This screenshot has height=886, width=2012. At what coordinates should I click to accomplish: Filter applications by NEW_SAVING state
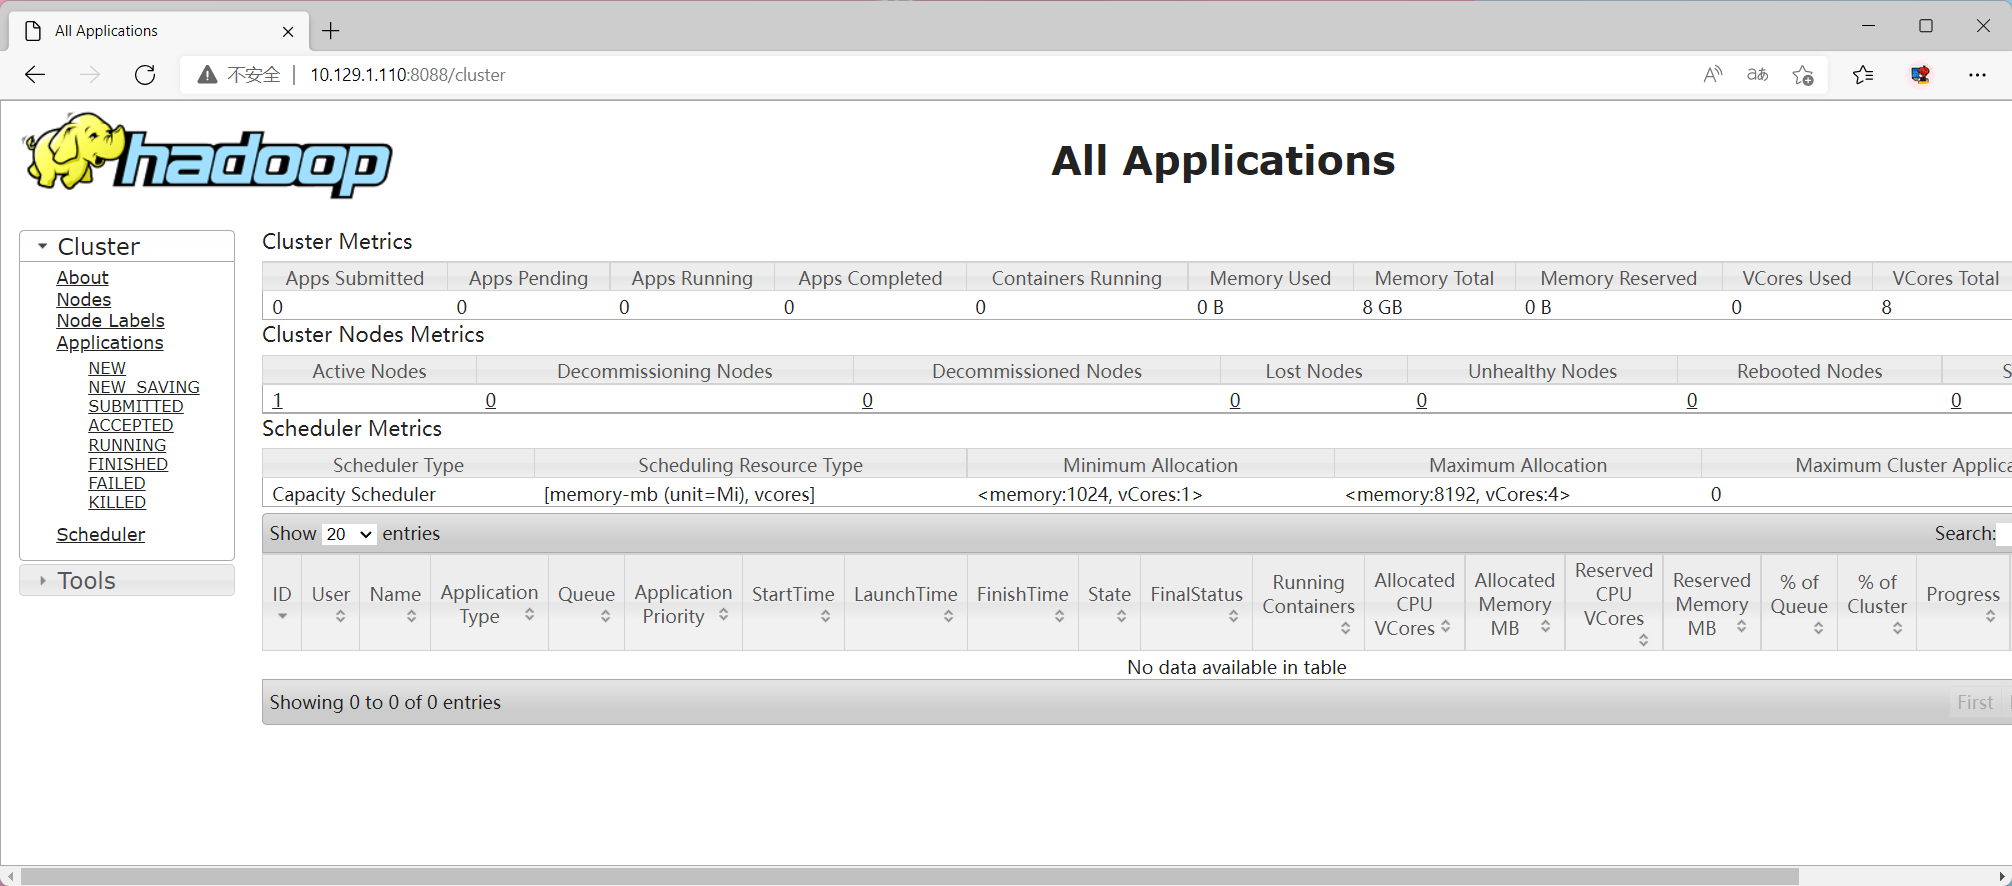point(144,387)
